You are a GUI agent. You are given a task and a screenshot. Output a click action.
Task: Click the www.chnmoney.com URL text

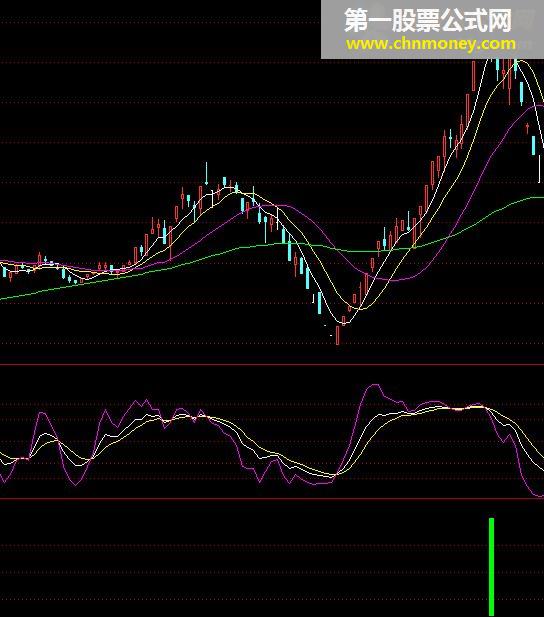click(x=431, y=44)
